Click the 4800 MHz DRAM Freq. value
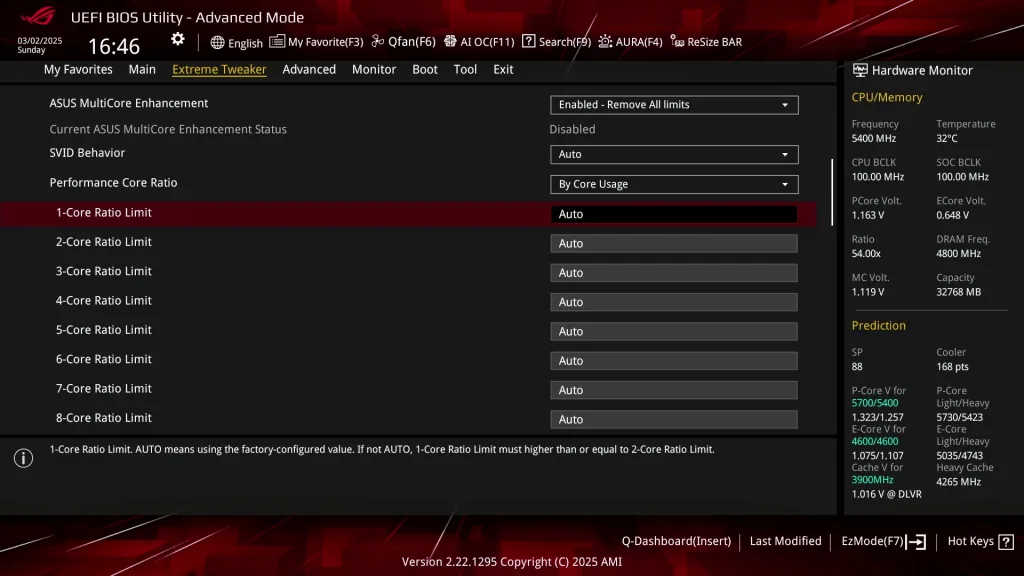 coord(959,253)
